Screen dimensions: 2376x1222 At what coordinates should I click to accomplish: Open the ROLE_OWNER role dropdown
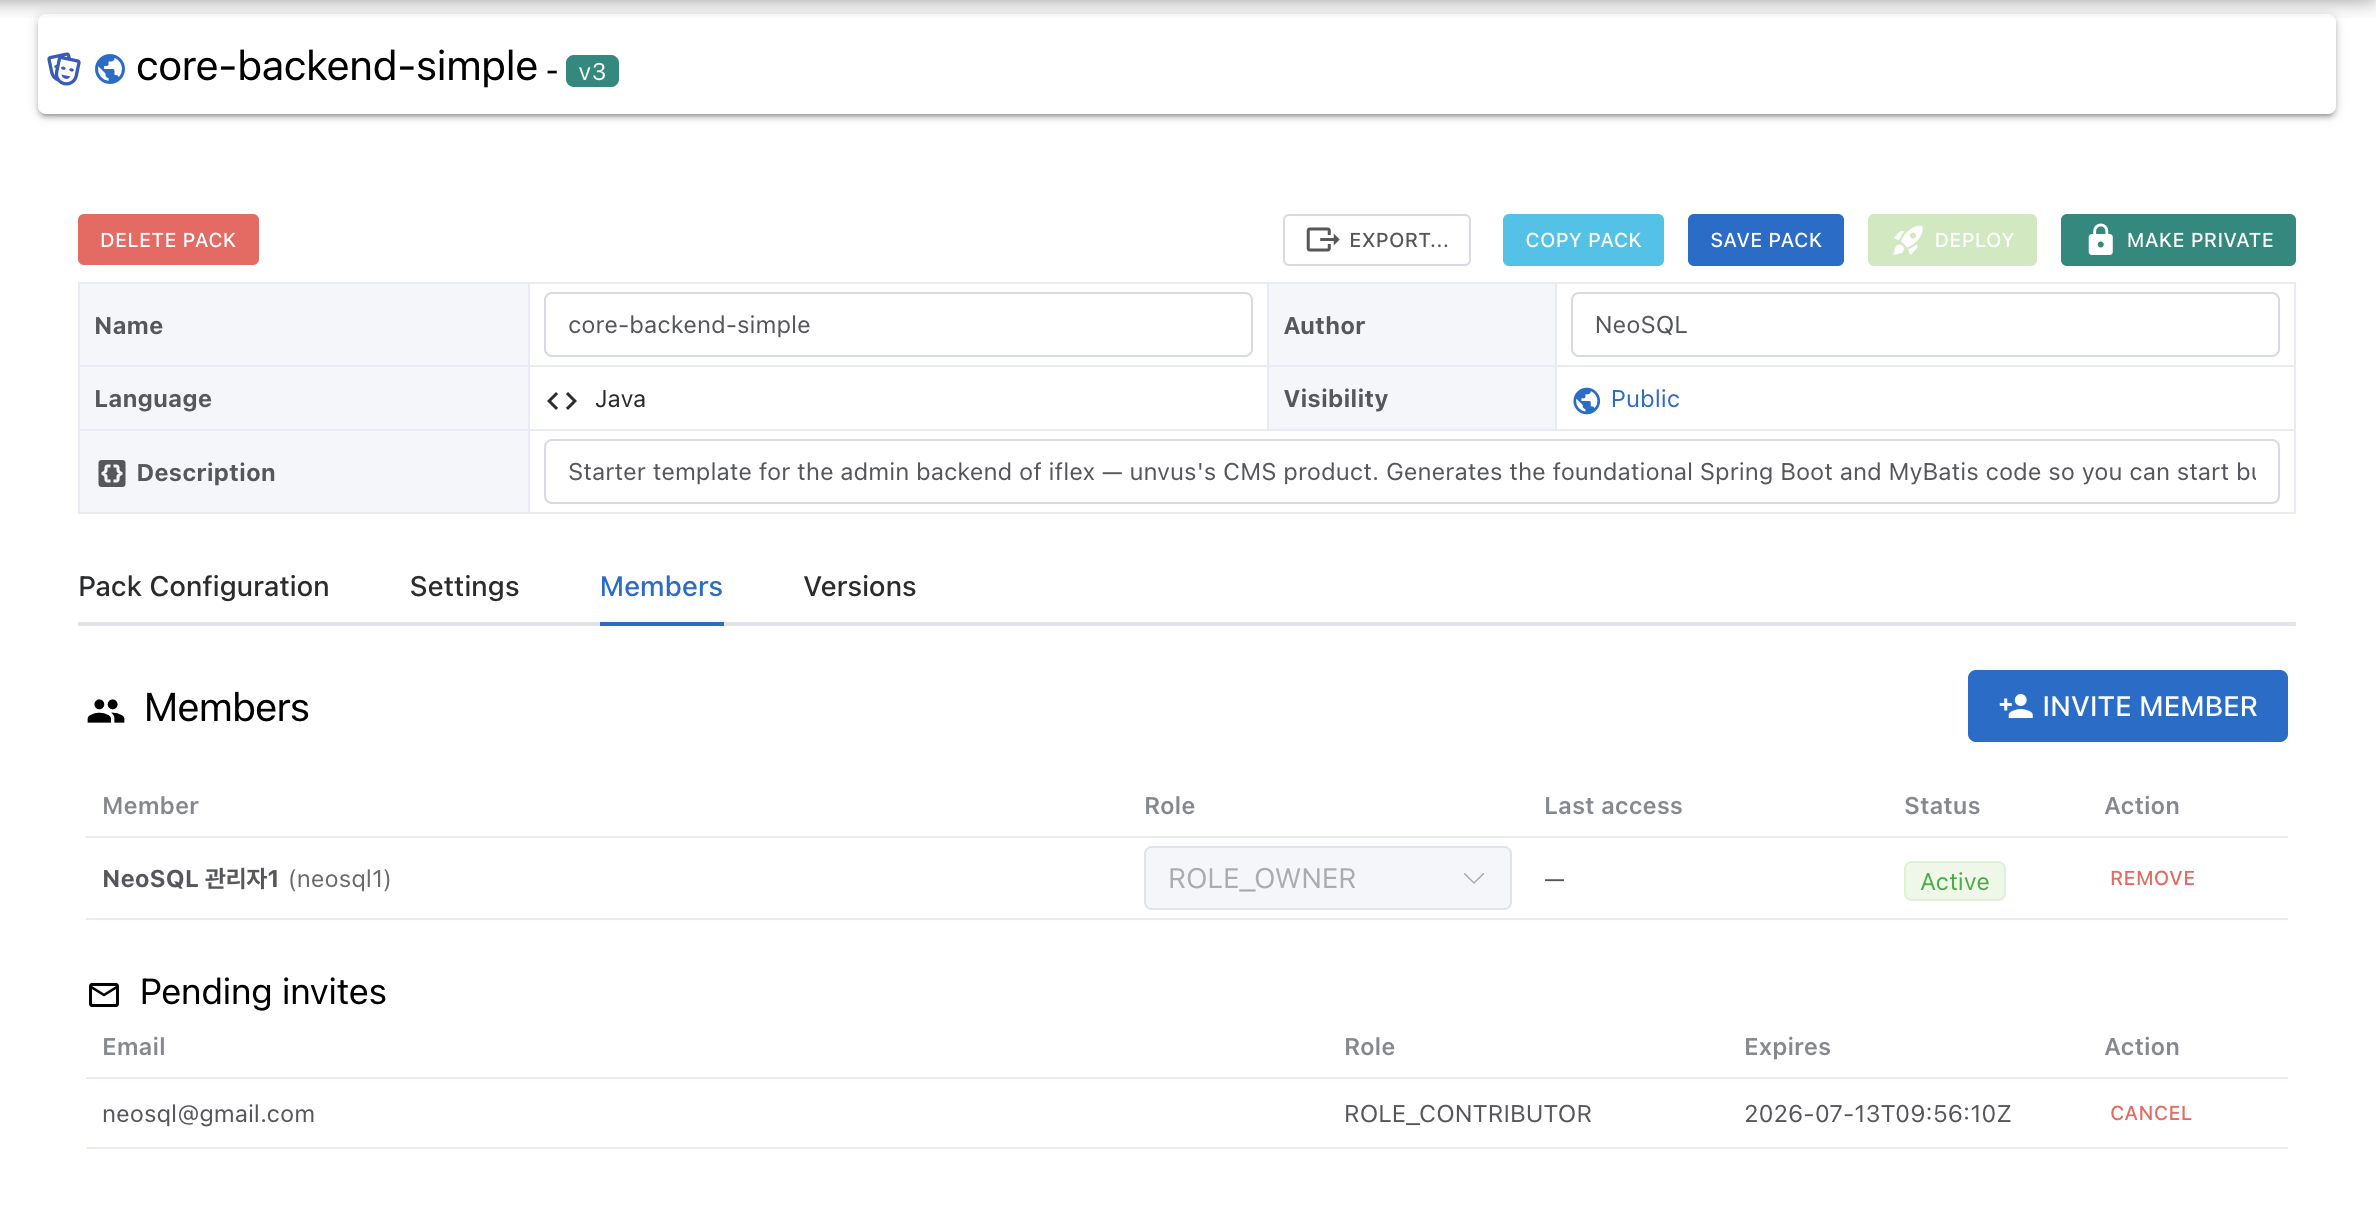(x=1327, y=878)
